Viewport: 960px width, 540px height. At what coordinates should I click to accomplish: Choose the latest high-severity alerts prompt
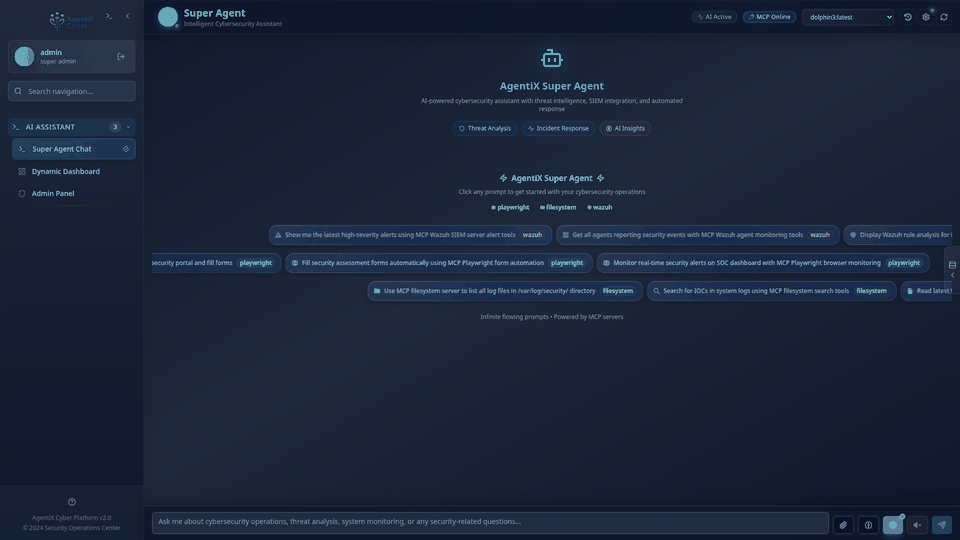(410, 235)
